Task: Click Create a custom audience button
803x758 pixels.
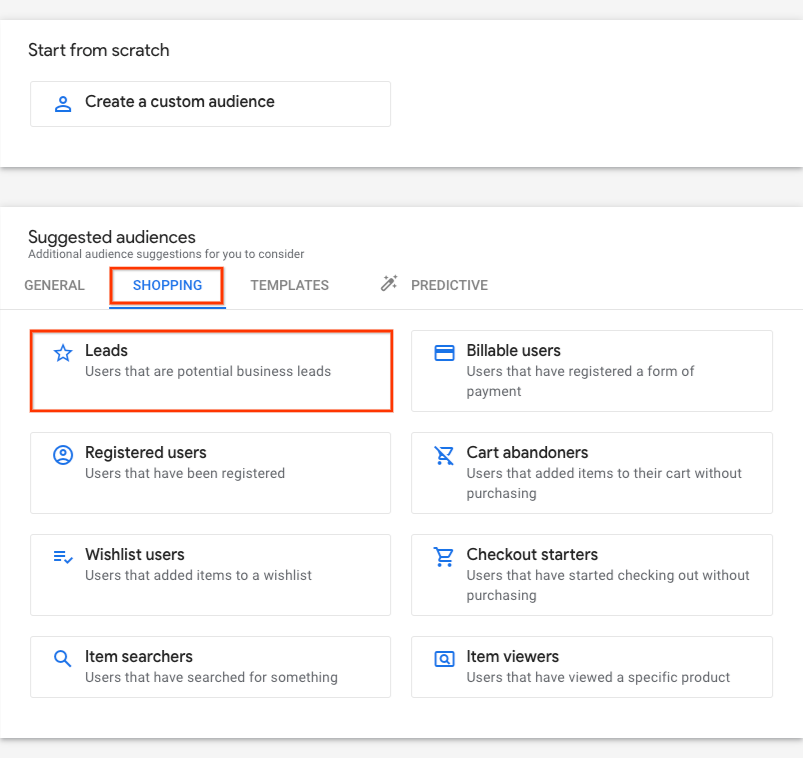Action: coord(210,104)
